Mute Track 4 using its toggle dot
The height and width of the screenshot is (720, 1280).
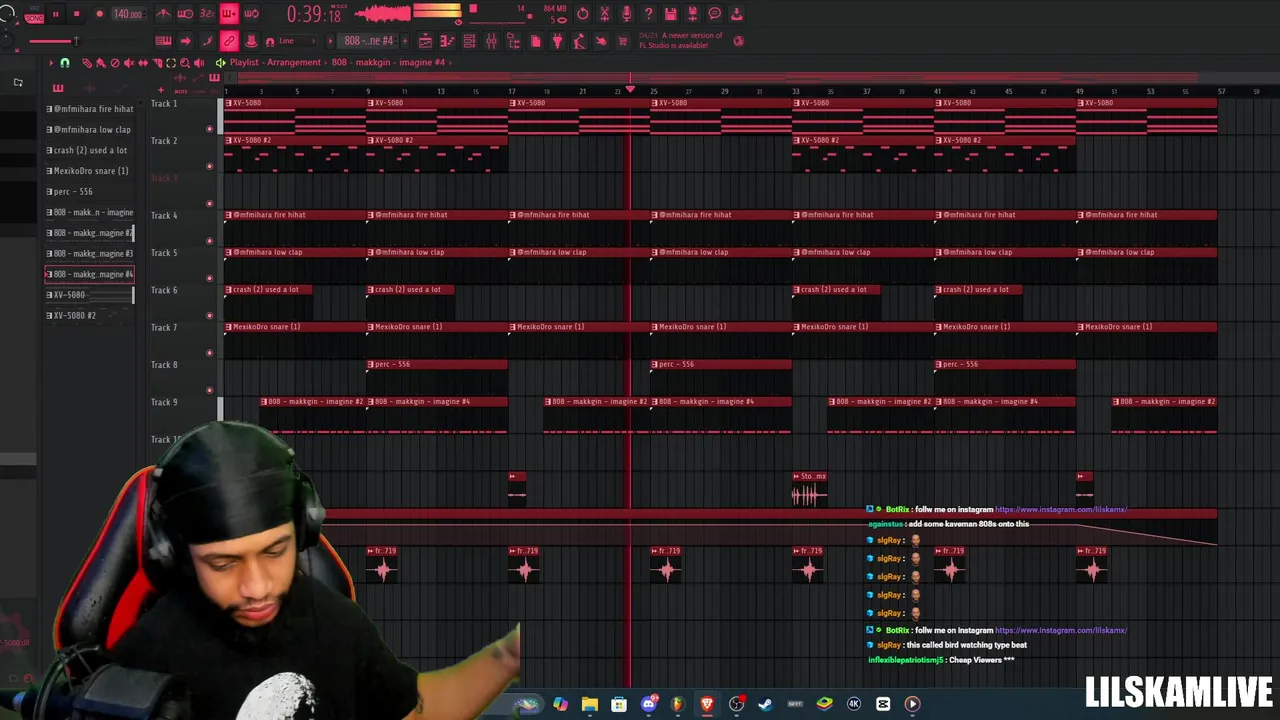coord(209,241)
